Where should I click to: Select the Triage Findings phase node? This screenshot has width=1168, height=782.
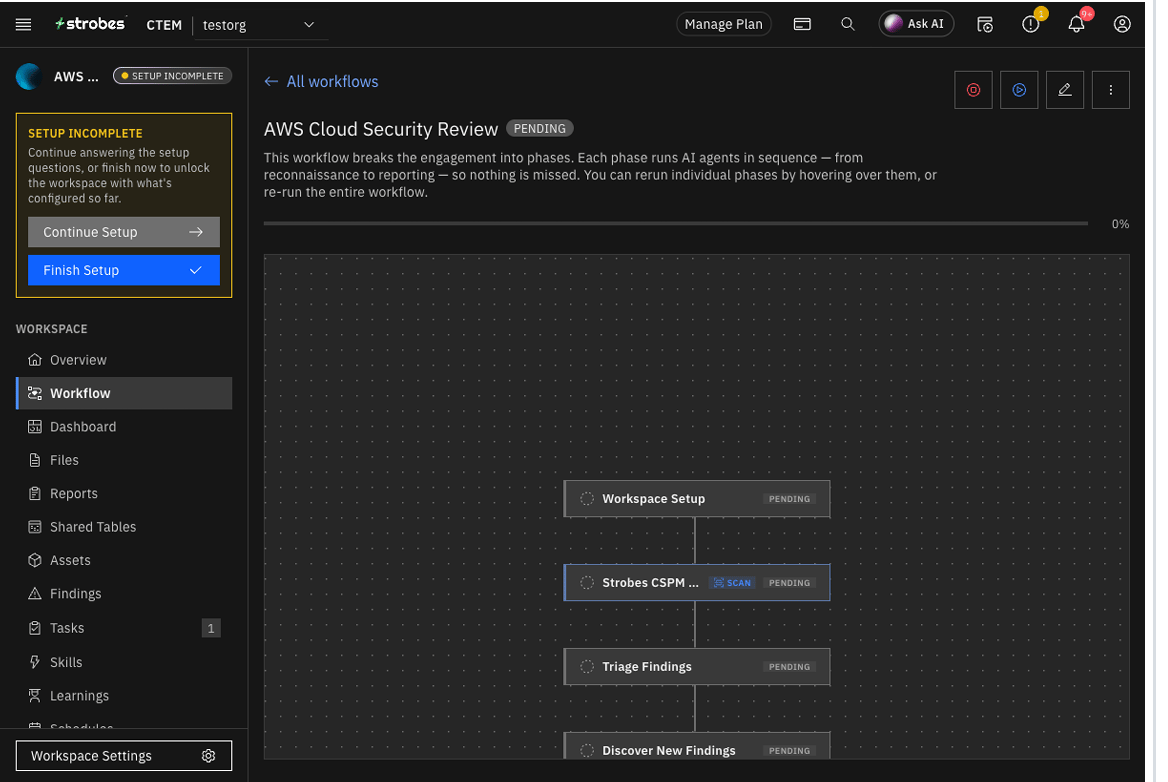tap(696, 667)
